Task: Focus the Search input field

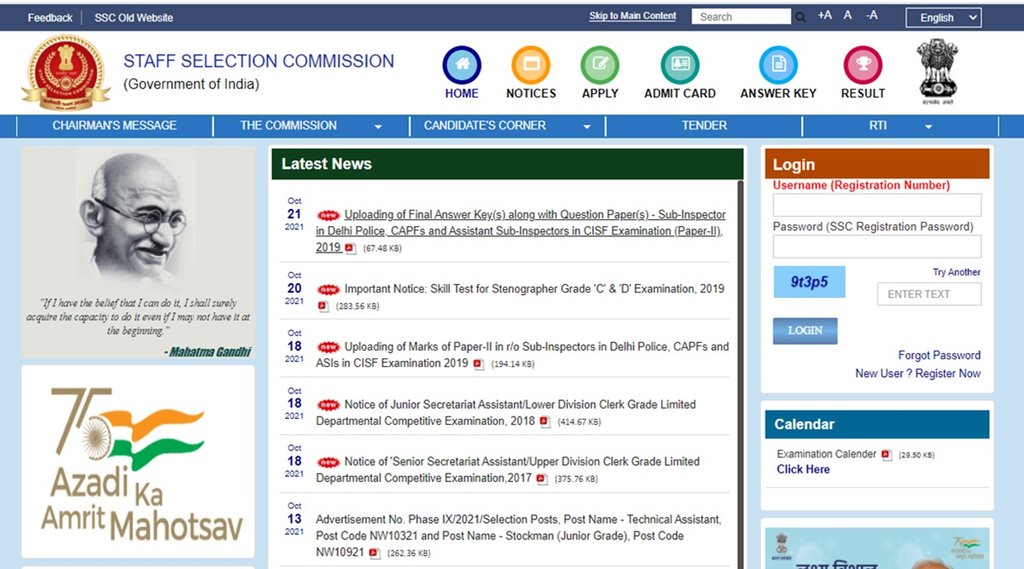Action: tap(741, 16)
